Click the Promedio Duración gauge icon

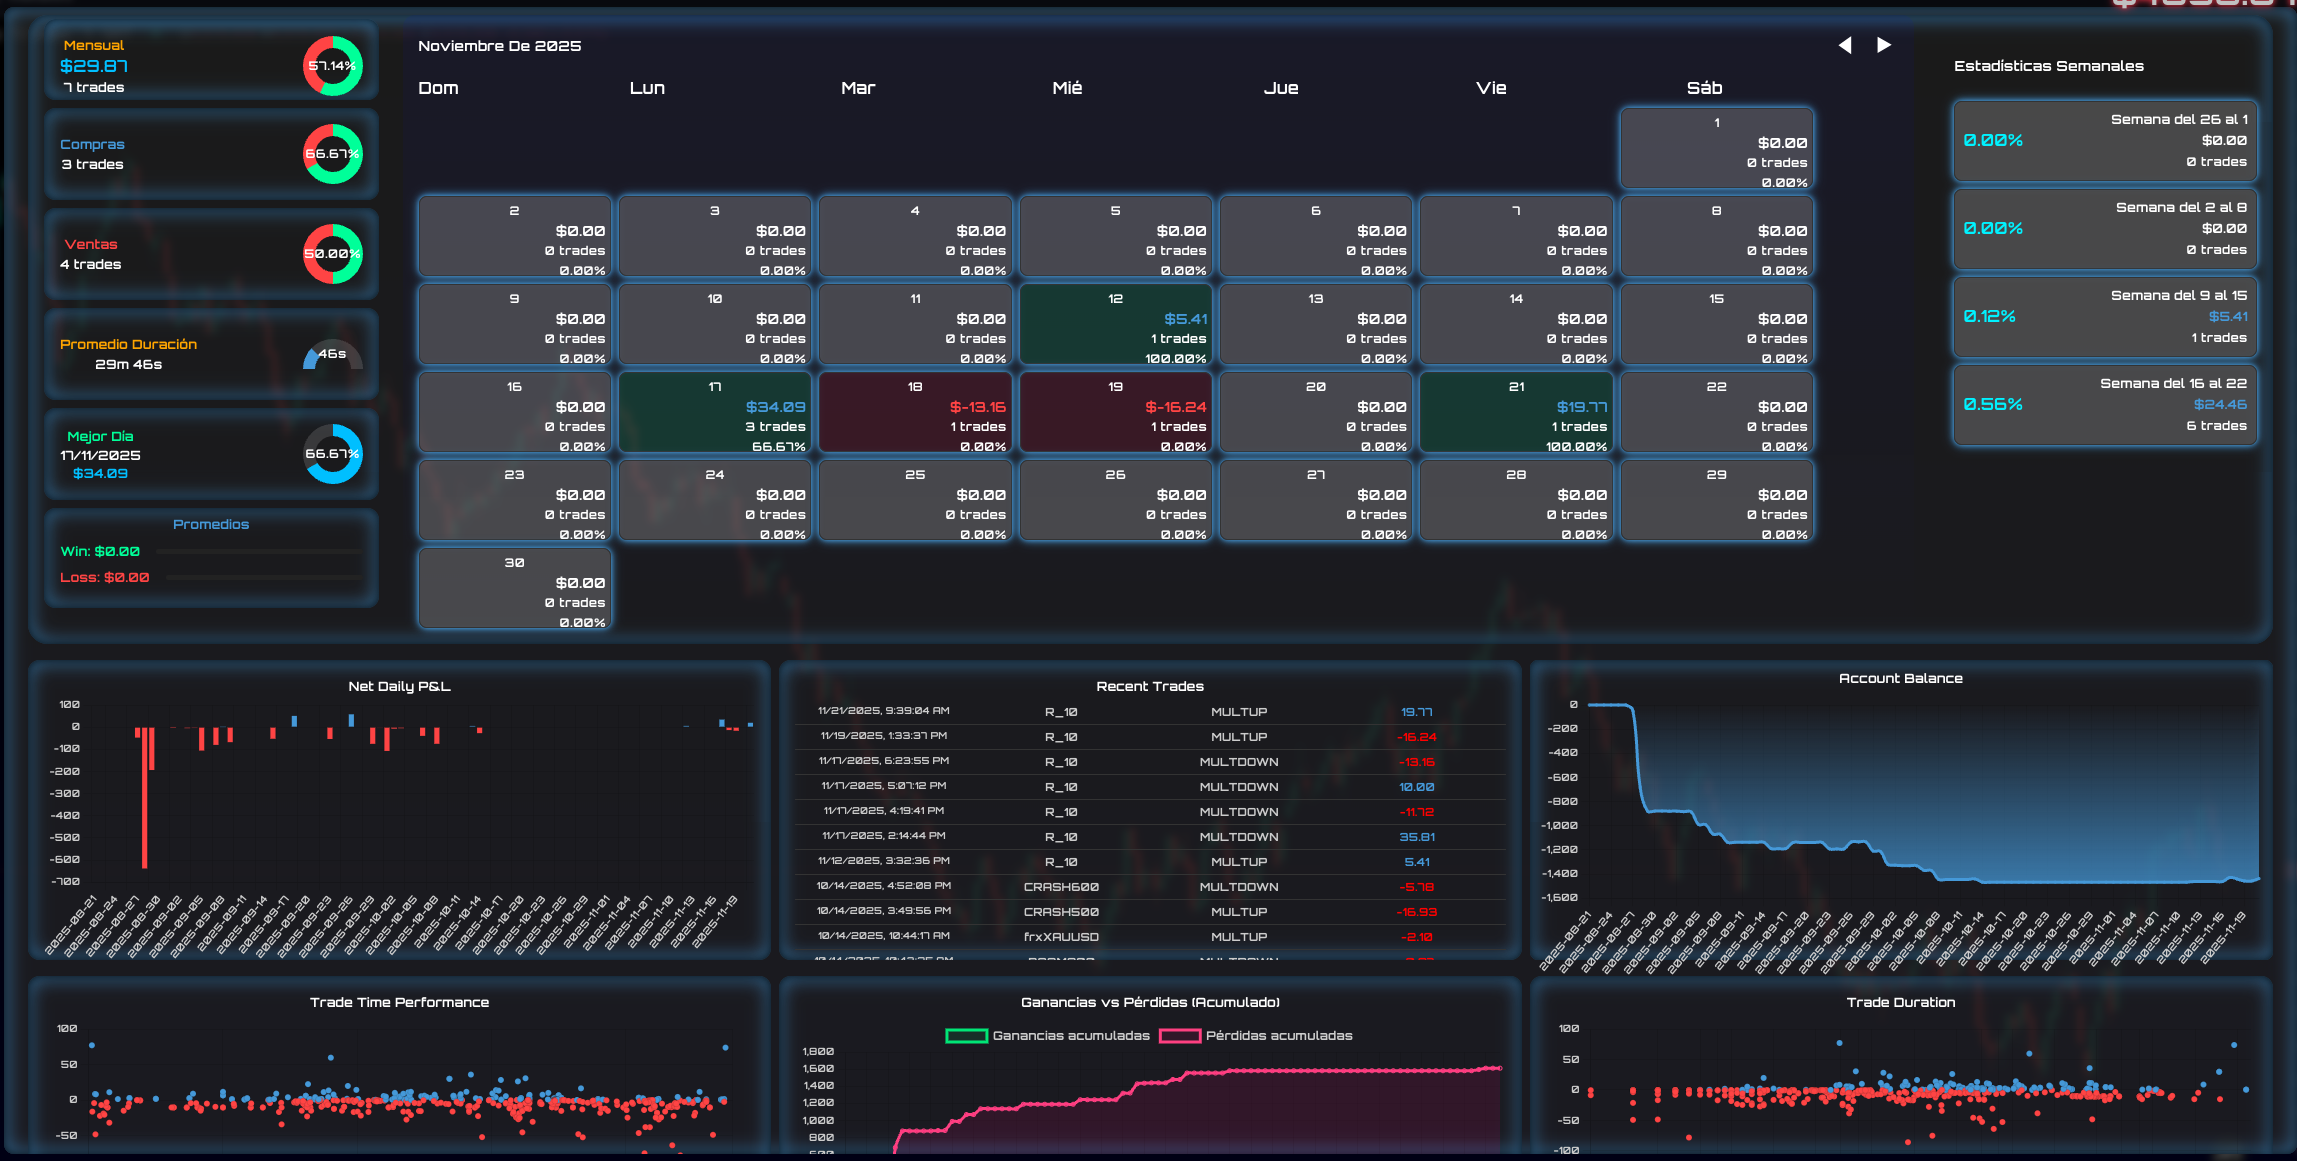[333, 355]
